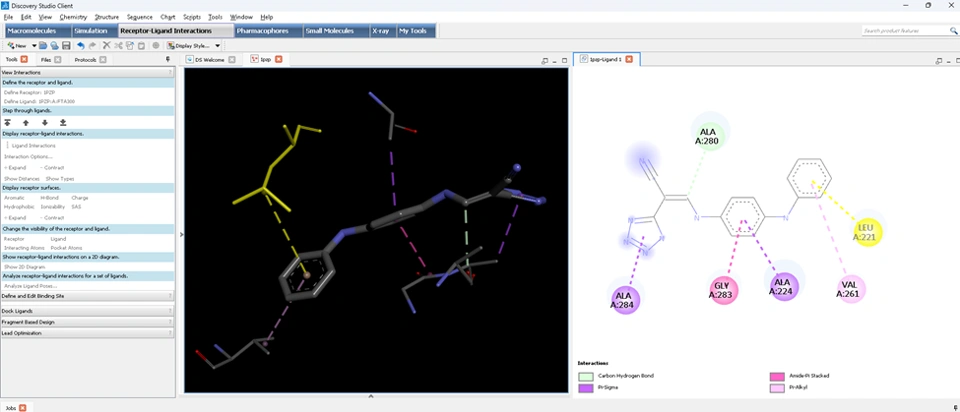
Task: Jump to last ligand step icon
Action: tap(63, 122)
